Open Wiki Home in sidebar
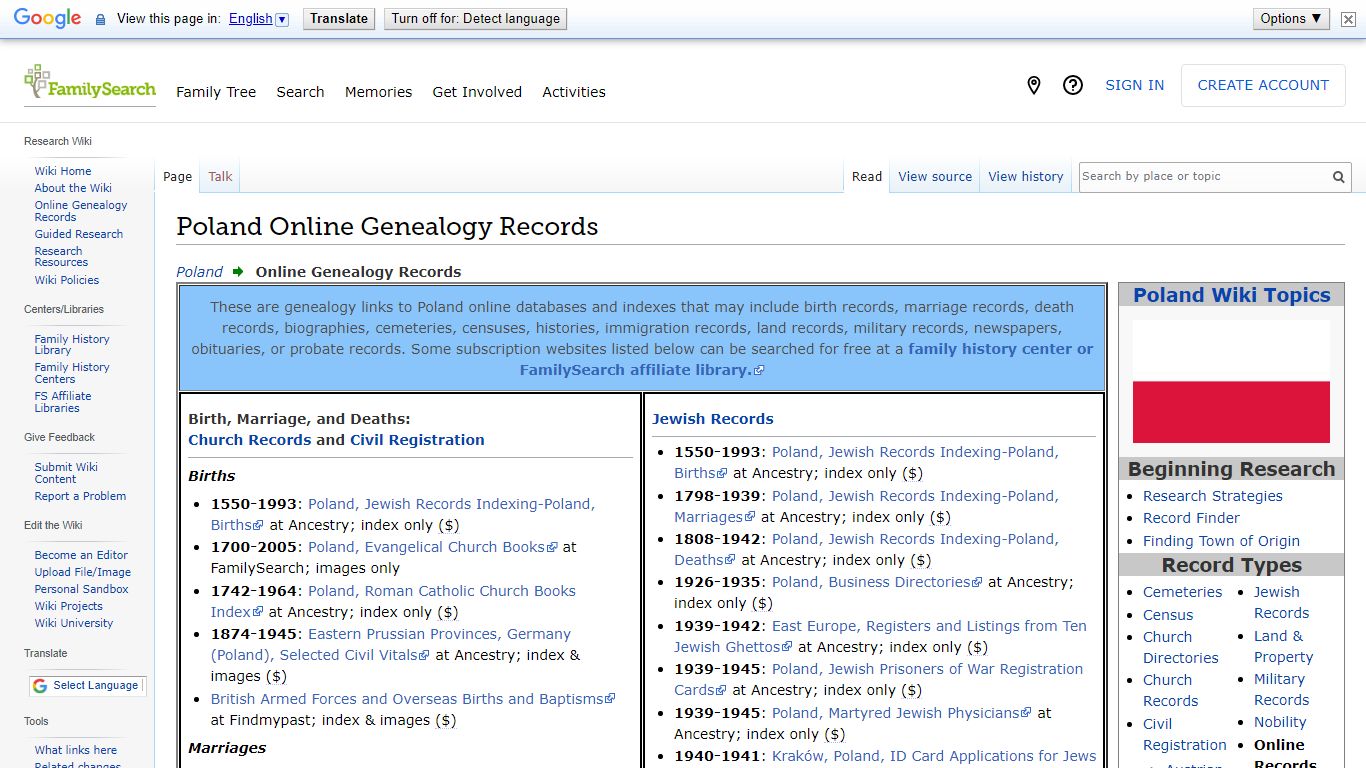The image size is (1366, 768). [x=63, y=171]
